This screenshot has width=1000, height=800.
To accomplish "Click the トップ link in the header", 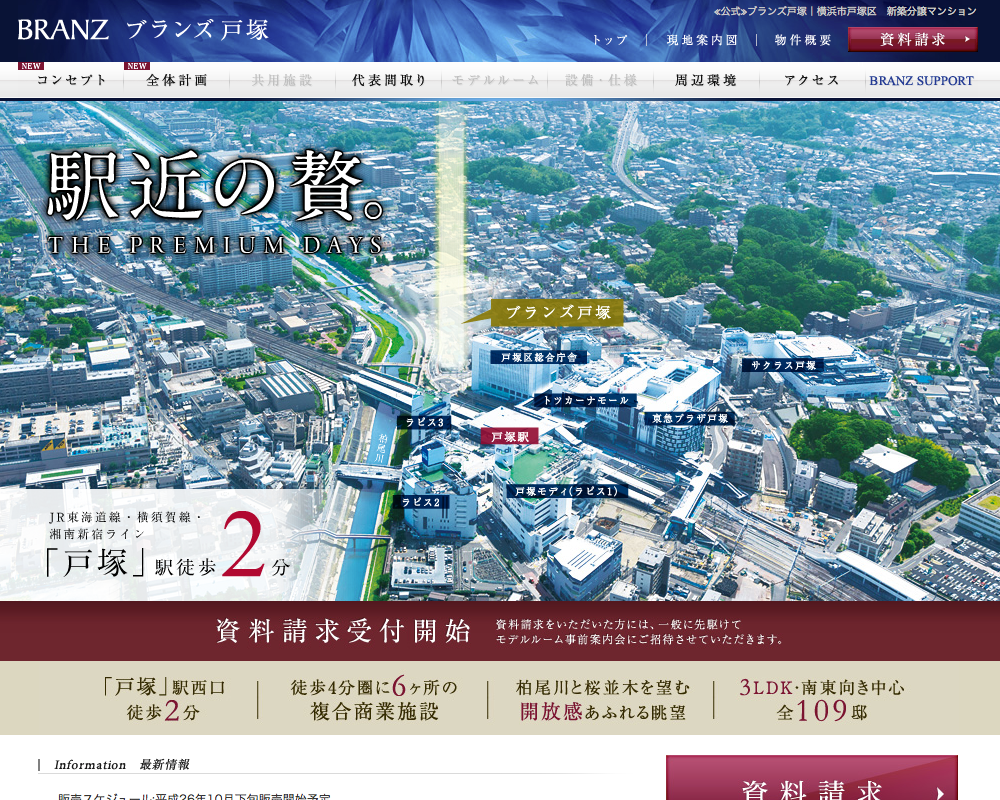I will [610, 40].
